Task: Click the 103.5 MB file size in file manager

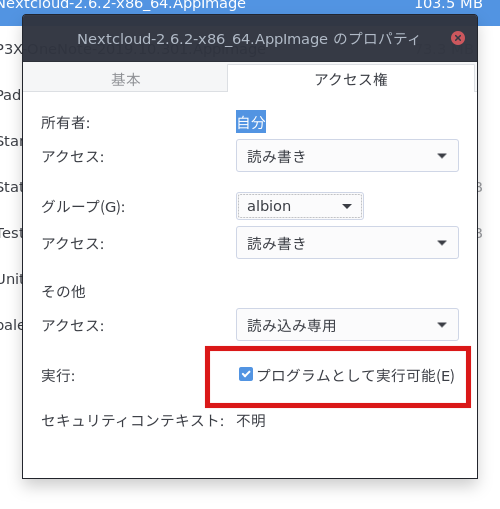Action: (448, 5)
